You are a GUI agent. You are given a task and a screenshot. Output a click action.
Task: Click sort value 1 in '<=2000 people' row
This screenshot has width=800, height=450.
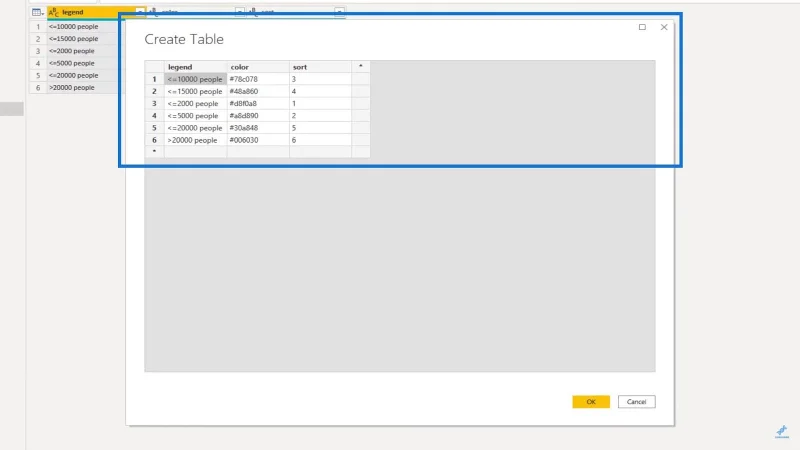coord(320,104)
